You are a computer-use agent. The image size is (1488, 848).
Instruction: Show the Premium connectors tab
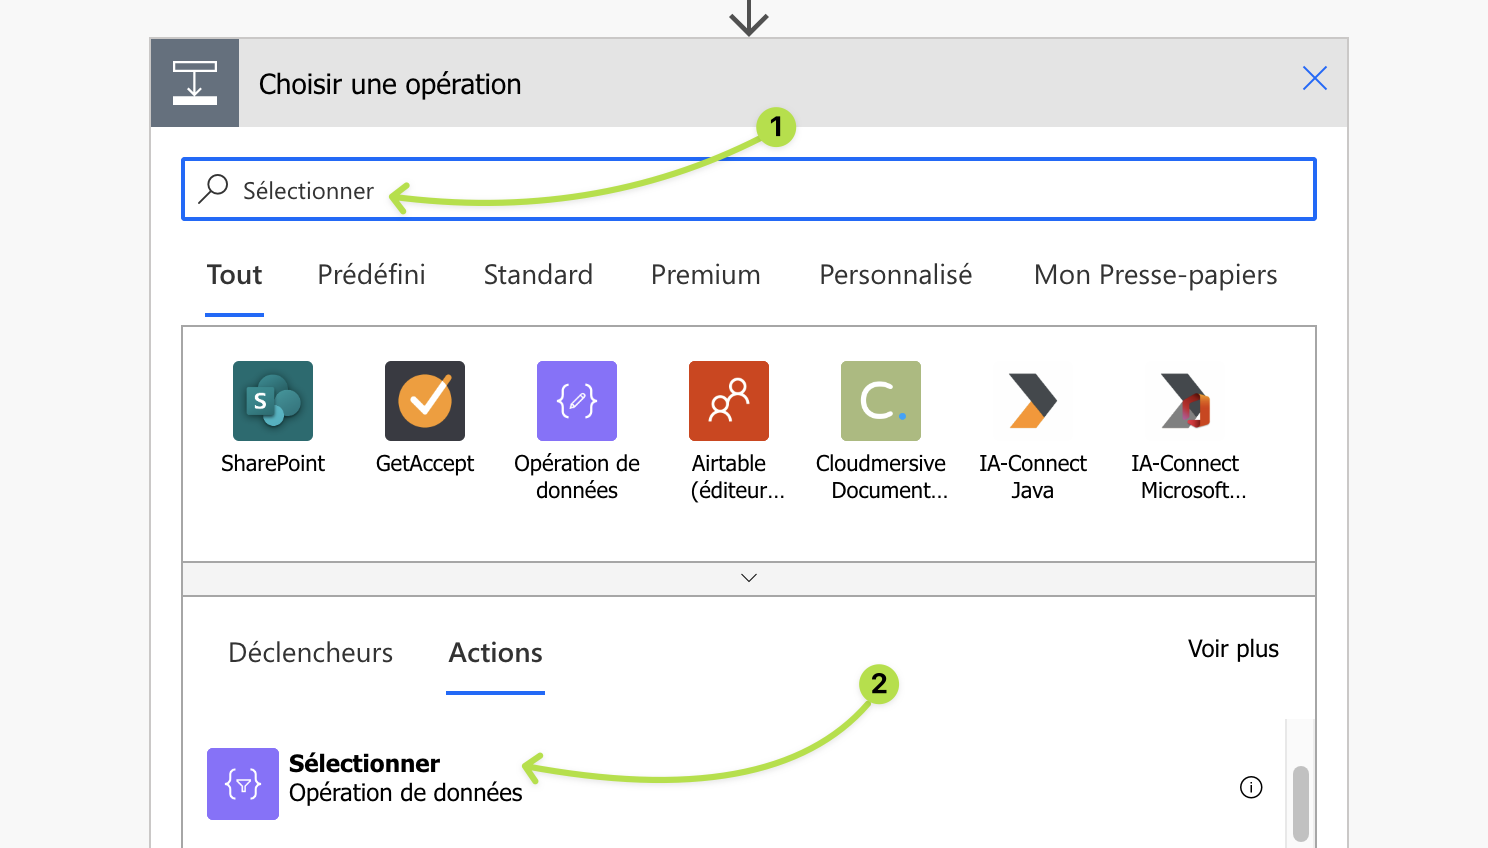(x=705, y=275)
